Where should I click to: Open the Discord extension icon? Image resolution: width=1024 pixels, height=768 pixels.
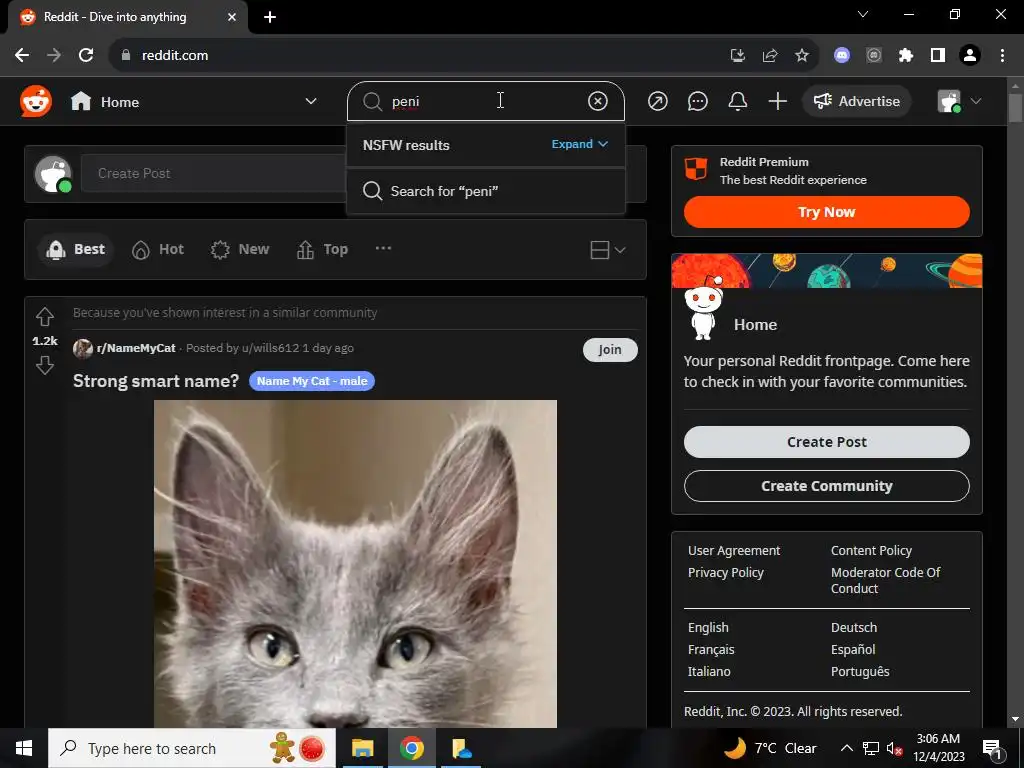point(842,56)
